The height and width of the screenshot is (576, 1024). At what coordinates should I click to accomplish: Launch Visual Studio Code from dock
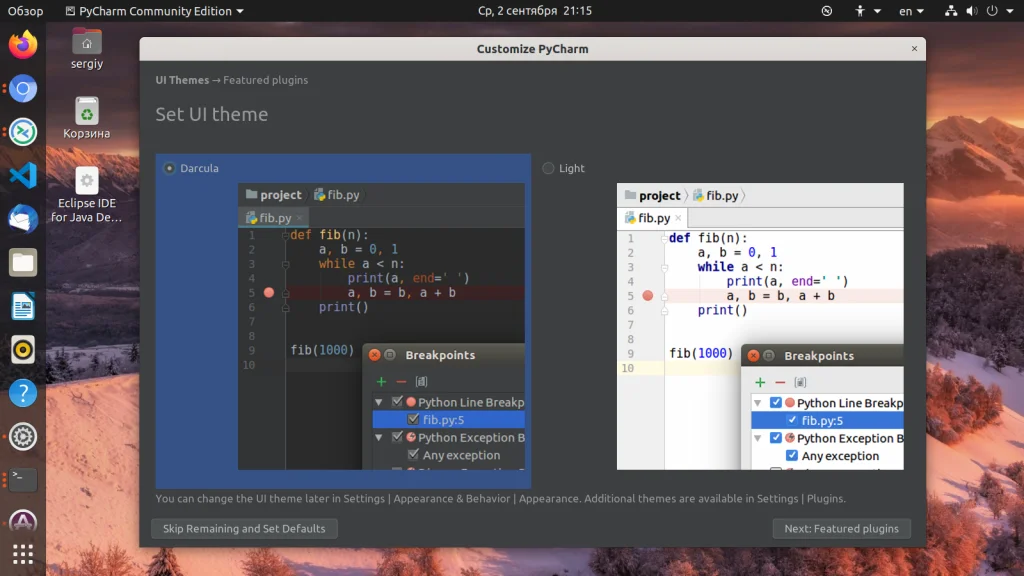point(23,176)
